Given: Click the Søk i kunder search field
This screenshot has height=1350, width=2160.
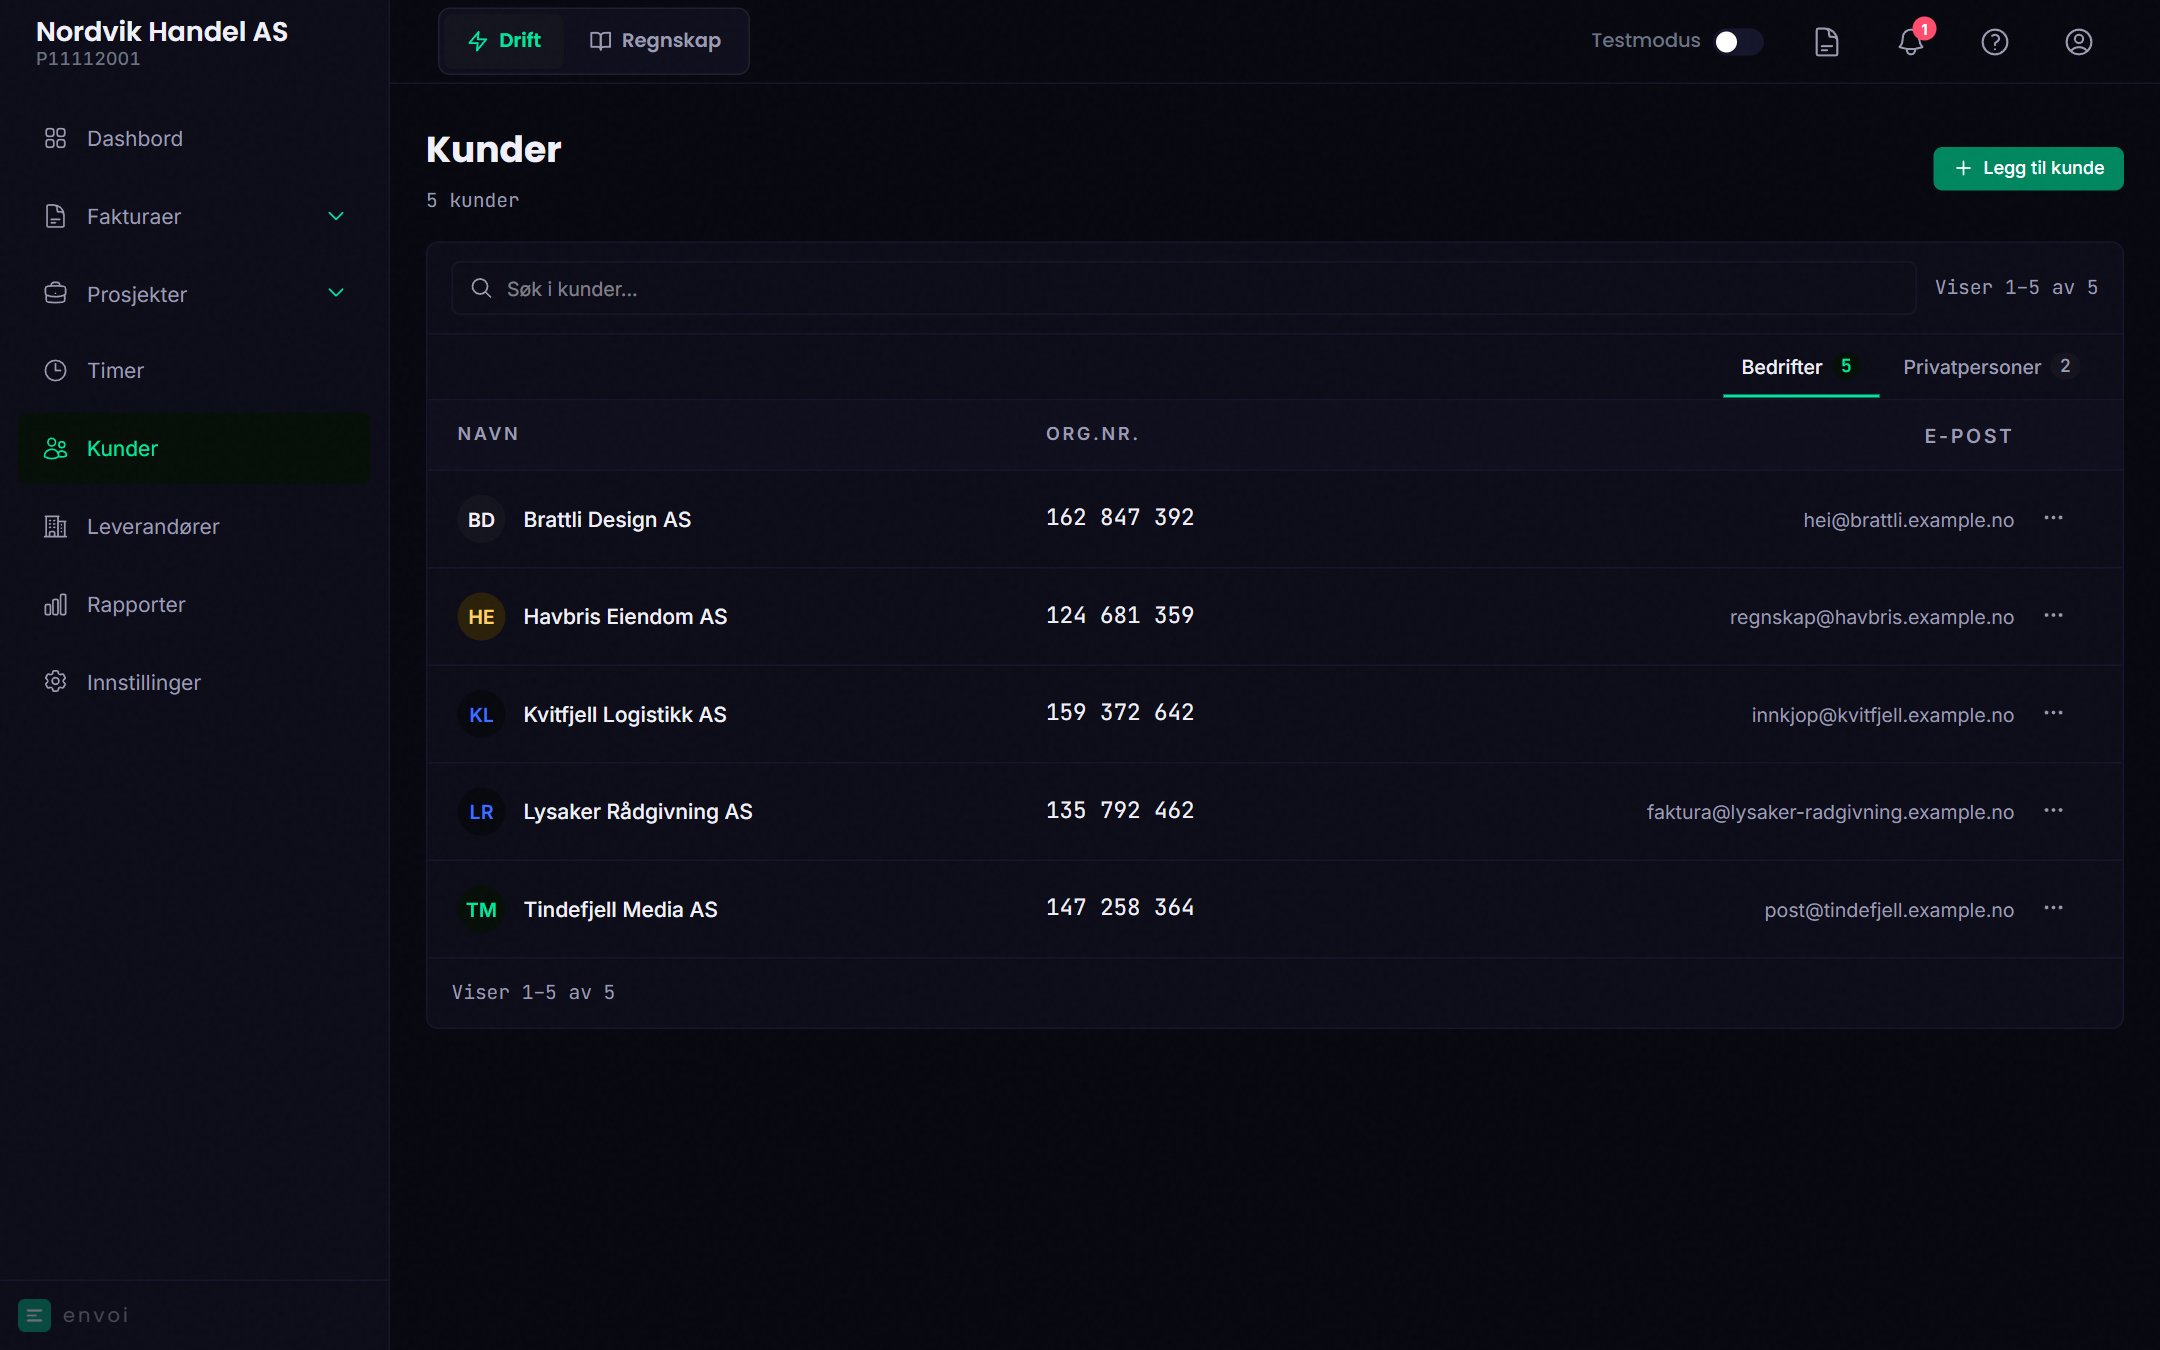Looking at the screenshot, I should [x=1184, y=288].
